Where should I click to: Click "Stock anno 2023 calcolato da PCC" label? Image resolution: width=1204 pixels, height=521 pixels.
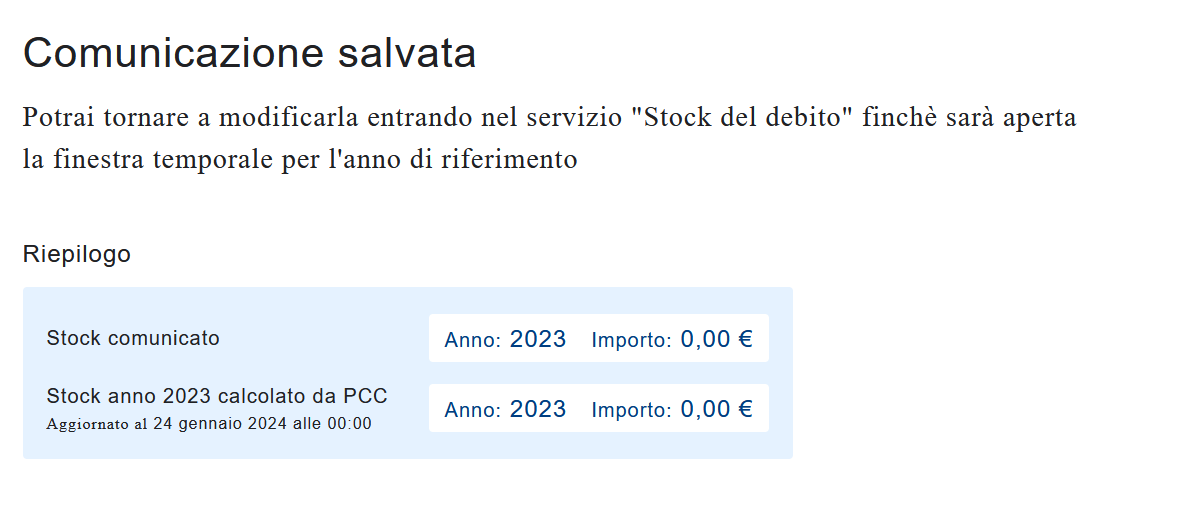(x=217, y=396)
